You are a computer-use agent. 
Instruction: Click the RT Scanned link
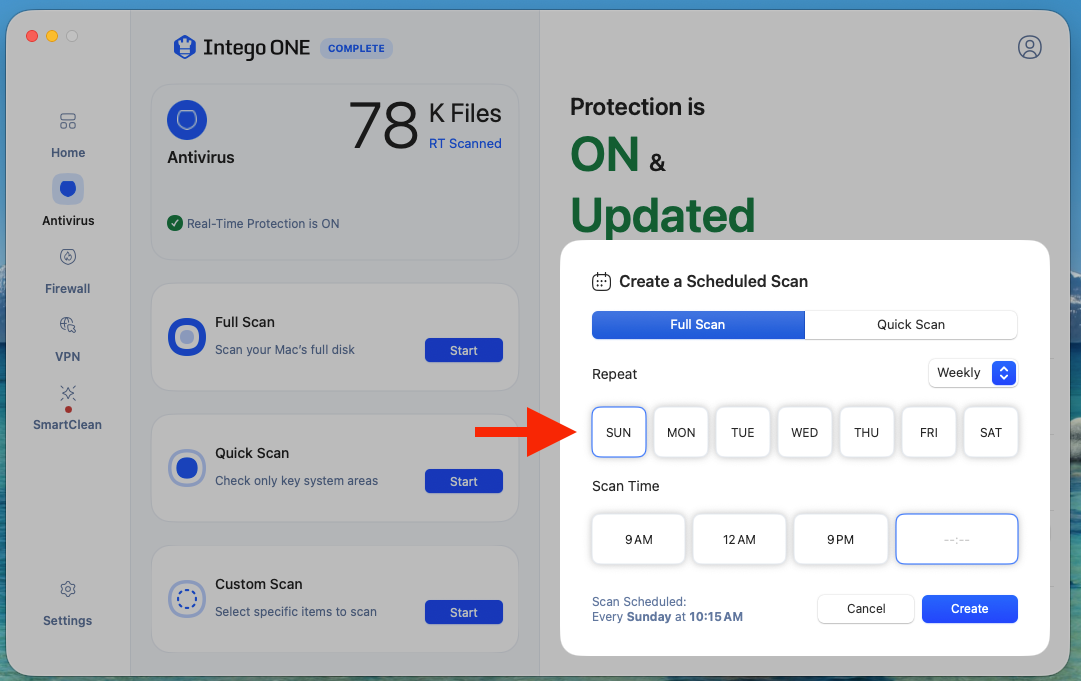point(465,143)
